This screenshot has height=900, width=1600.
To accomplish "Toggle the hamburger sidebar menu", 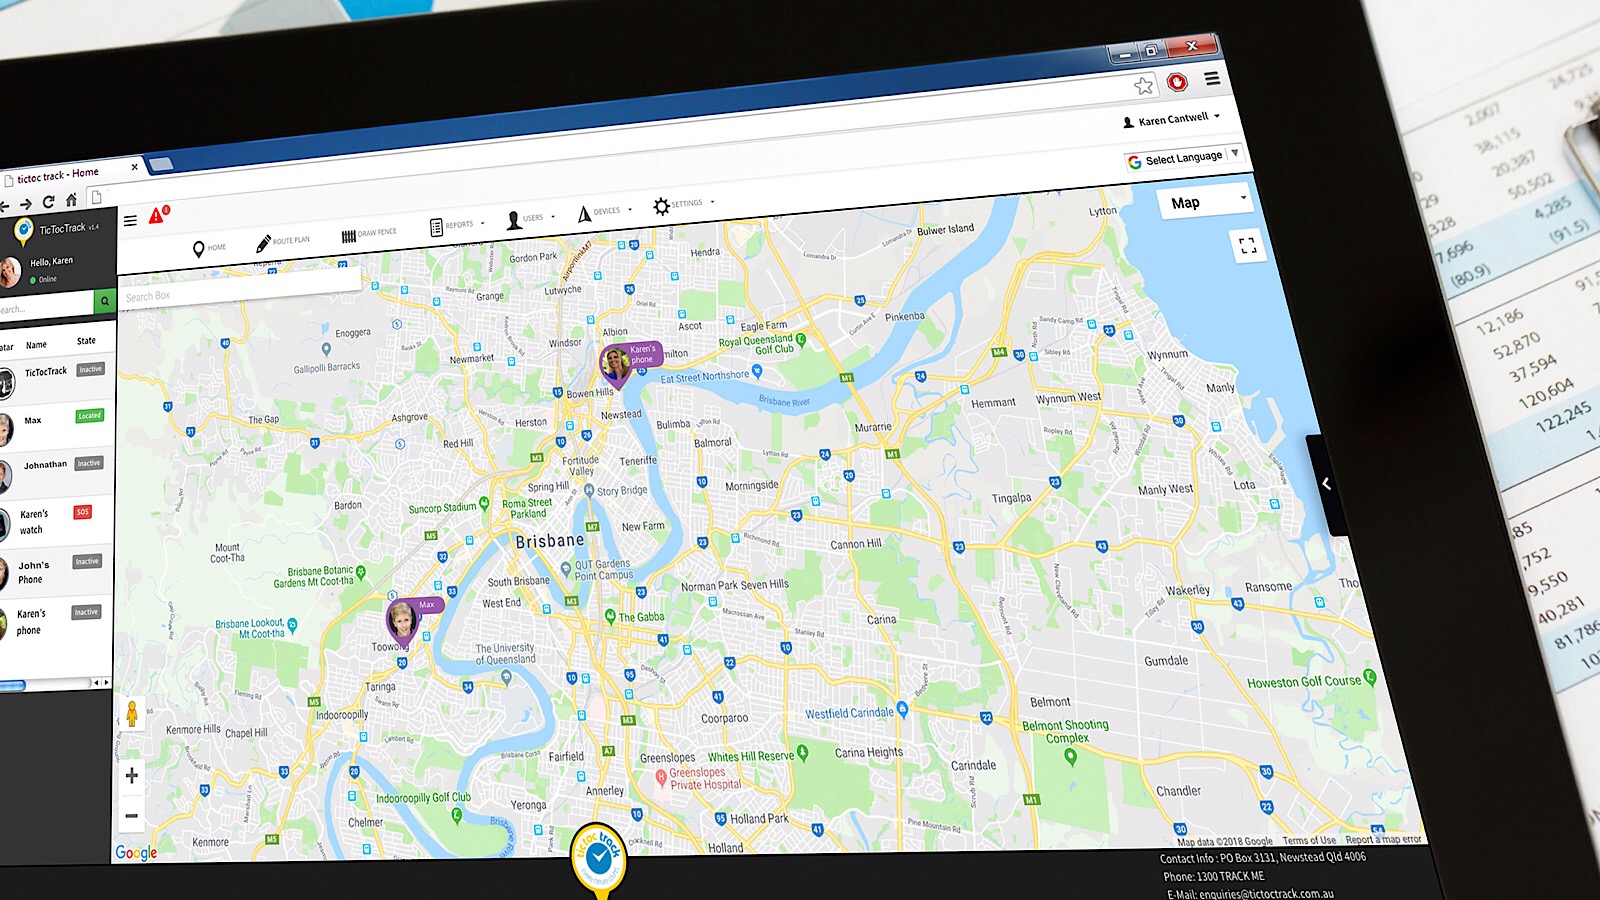I will (130, 221).
